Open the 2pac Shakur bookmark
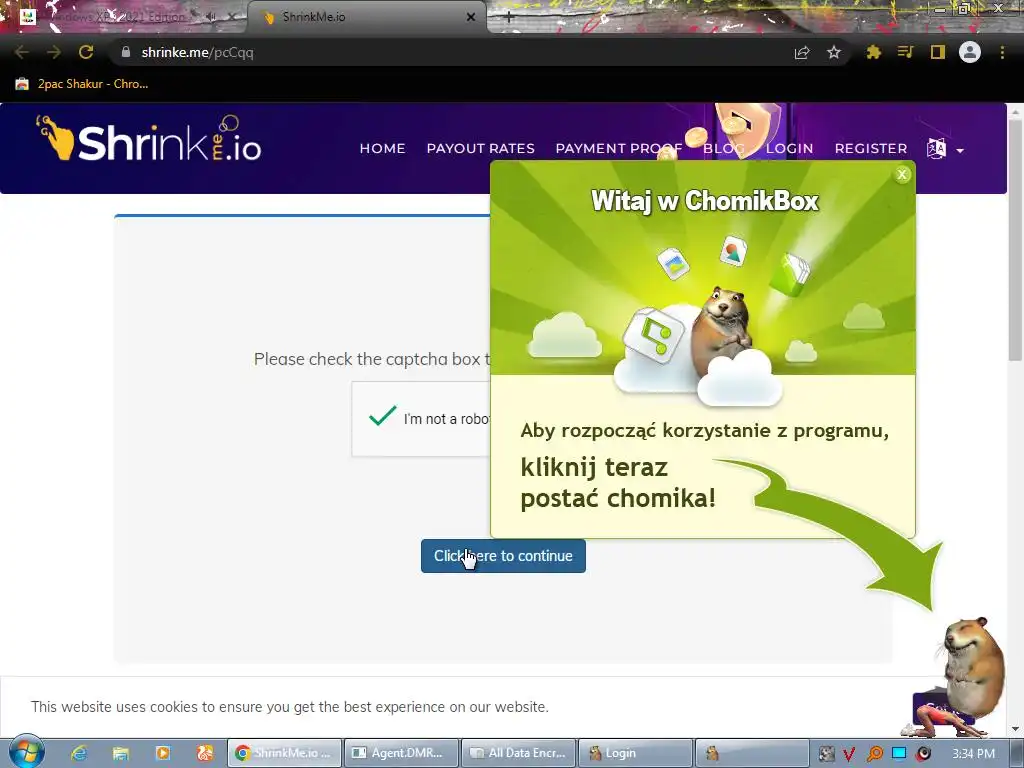1024x768 pixels. 82,84
